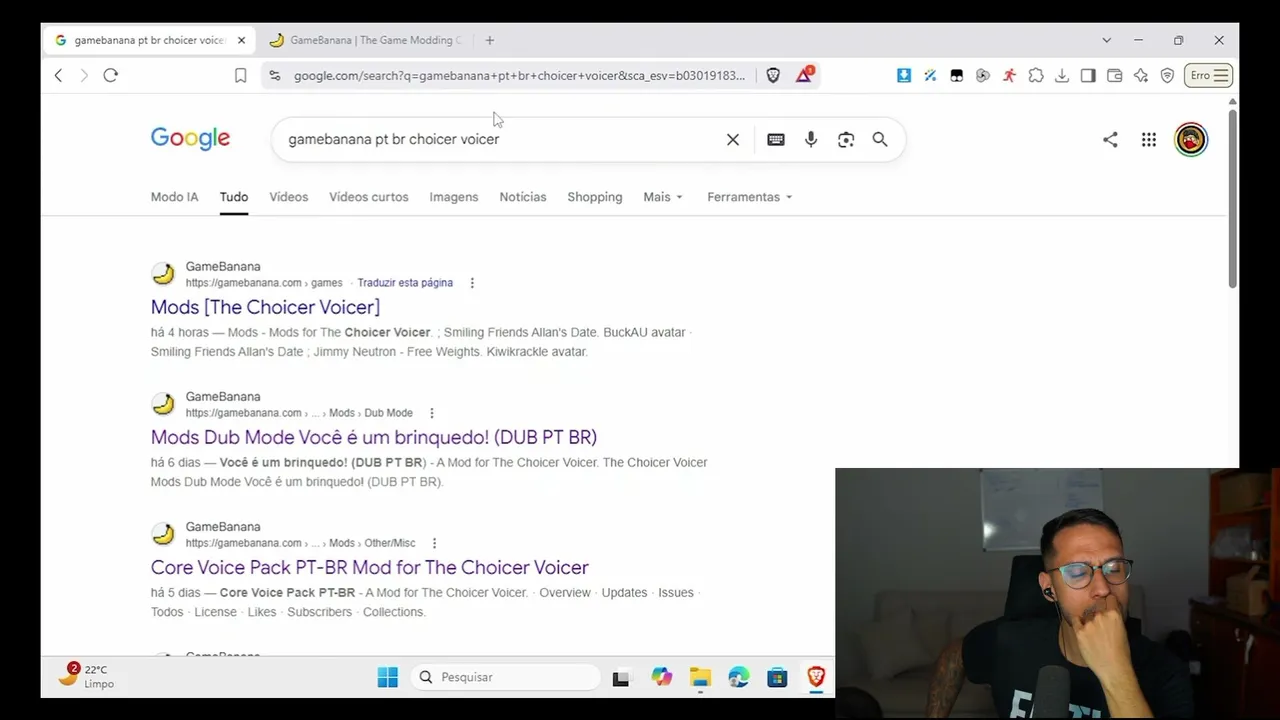Screen dimensions: 1280x720
Task: Toggle the browser sidebar panel
Action: (x=1088, y=75)
